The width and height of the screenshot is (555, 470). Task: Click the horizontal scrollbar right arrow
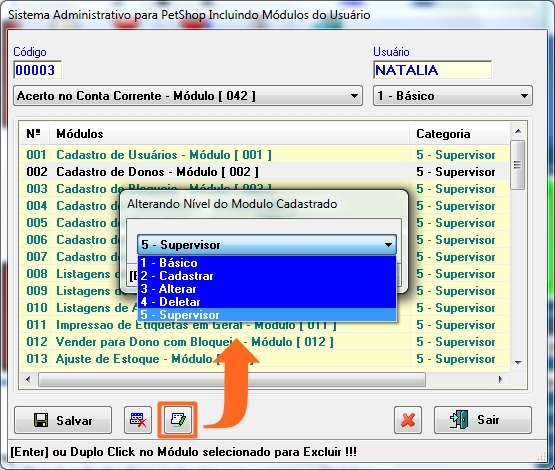point(500,379)
